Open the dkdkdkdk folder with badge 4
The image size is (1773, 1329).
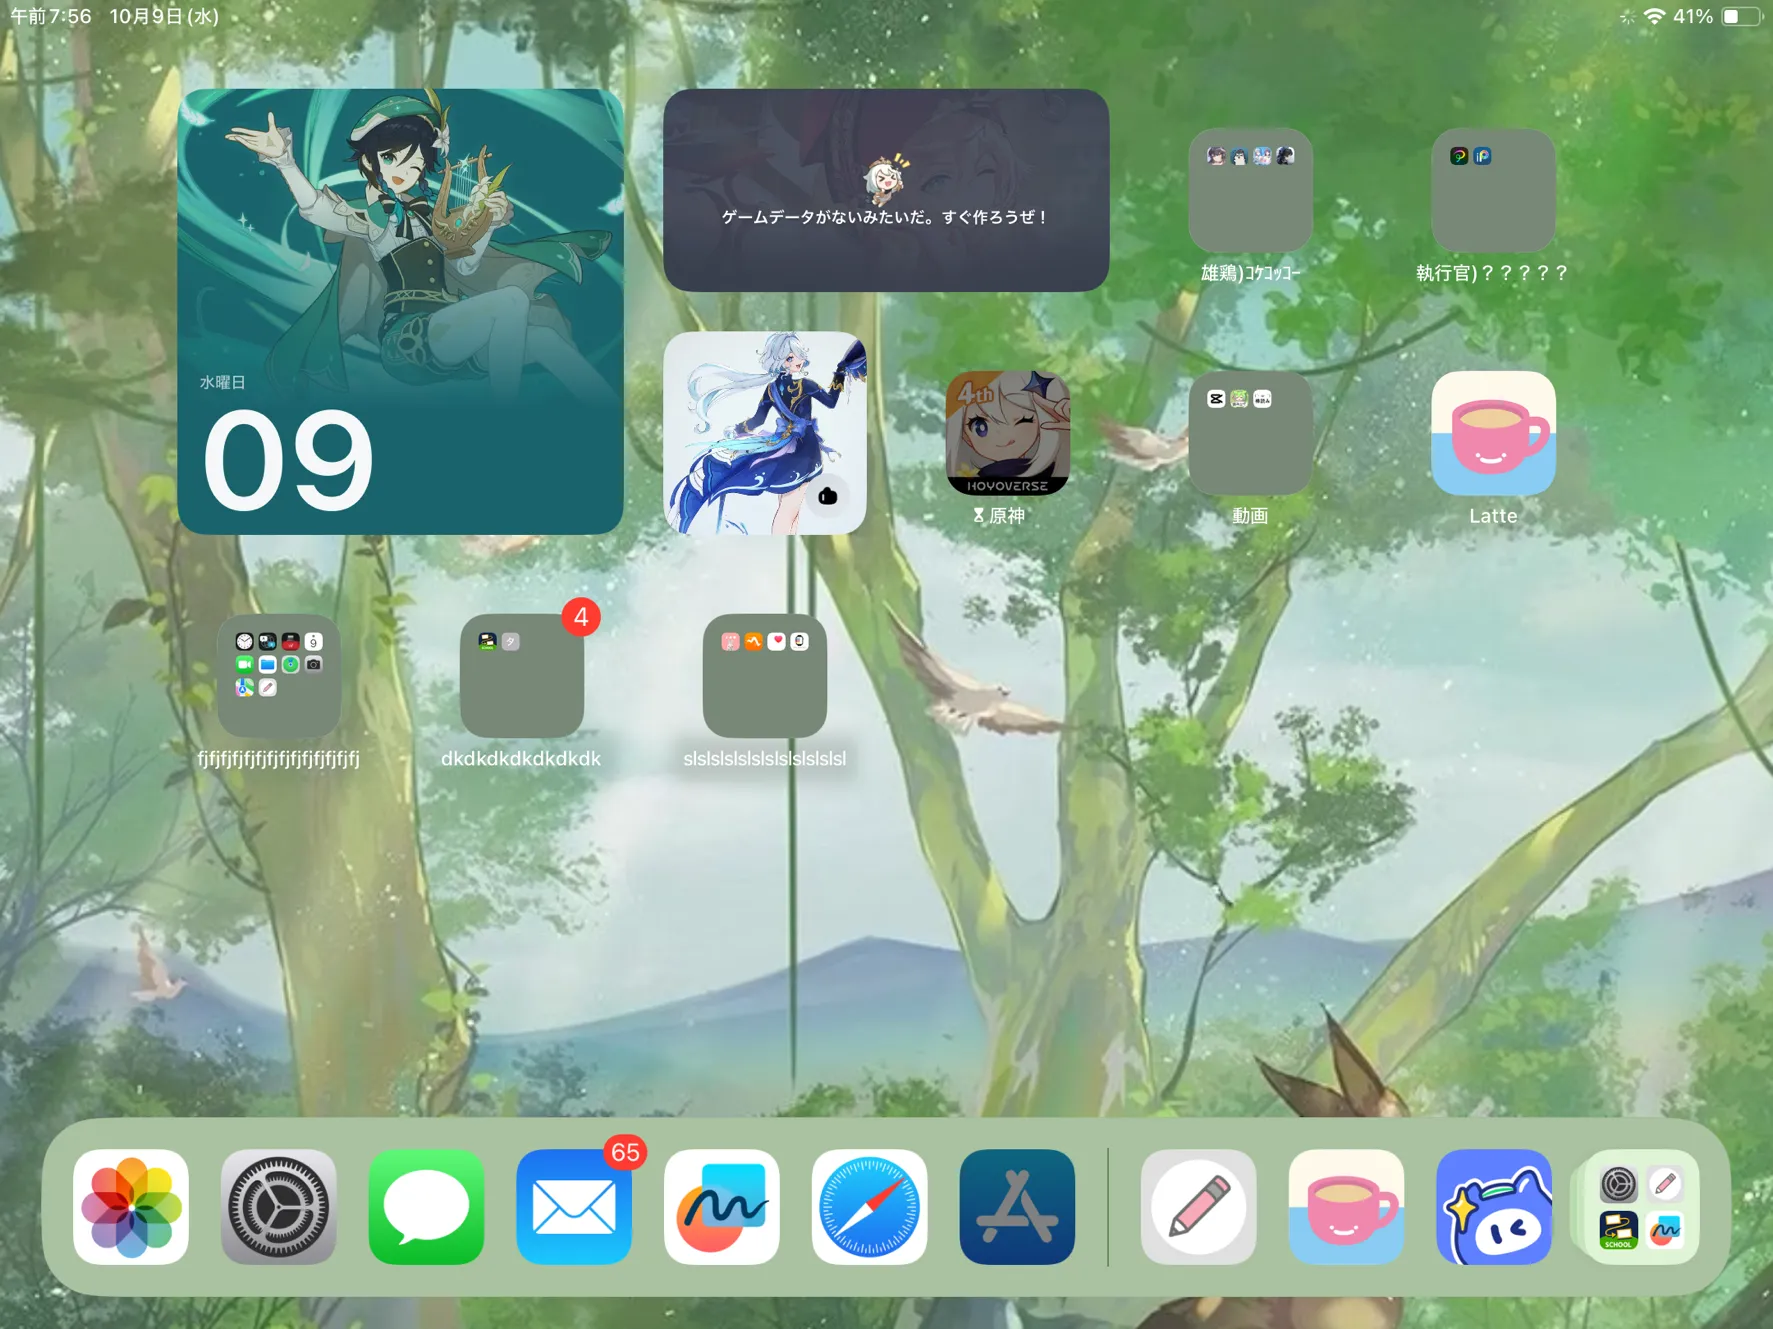tap(522, 676)
